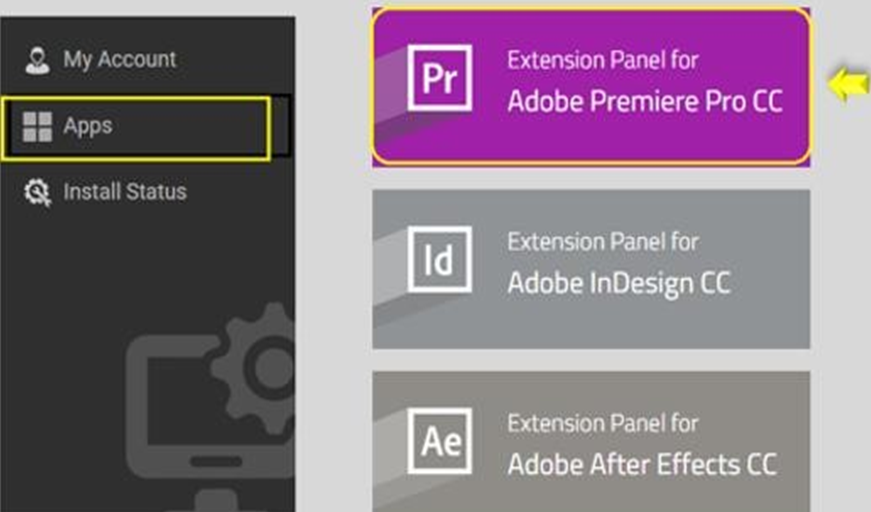The image size is (871, 512).
Task: Click the yellow arrow beside Premiere Pro card
Action: coord(848,84)
